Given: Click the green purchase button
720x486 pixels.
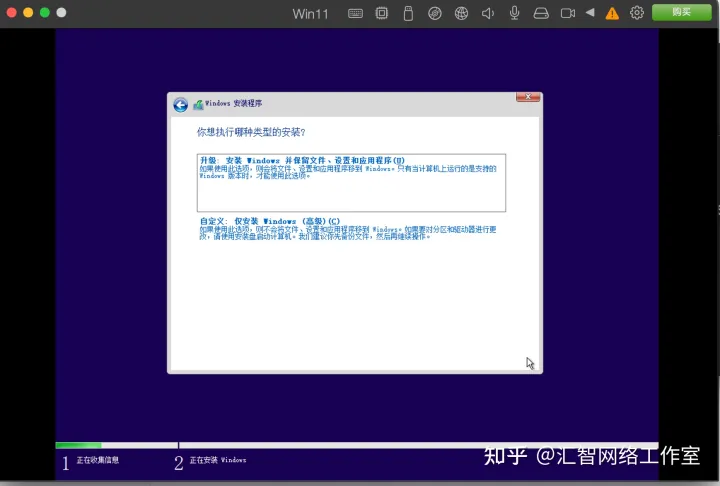Looking at the screenshot, I should pyautogui.click(x=681, y=12).
